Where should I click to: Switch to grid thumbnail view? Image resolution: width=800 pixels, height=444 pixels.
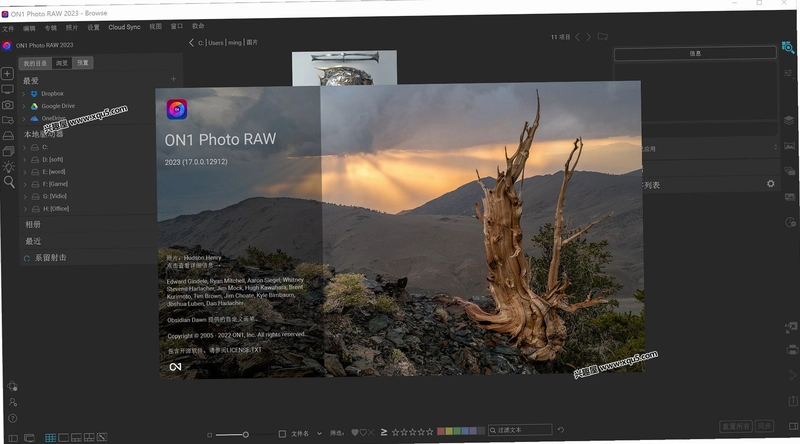click(x=51, y=437)
